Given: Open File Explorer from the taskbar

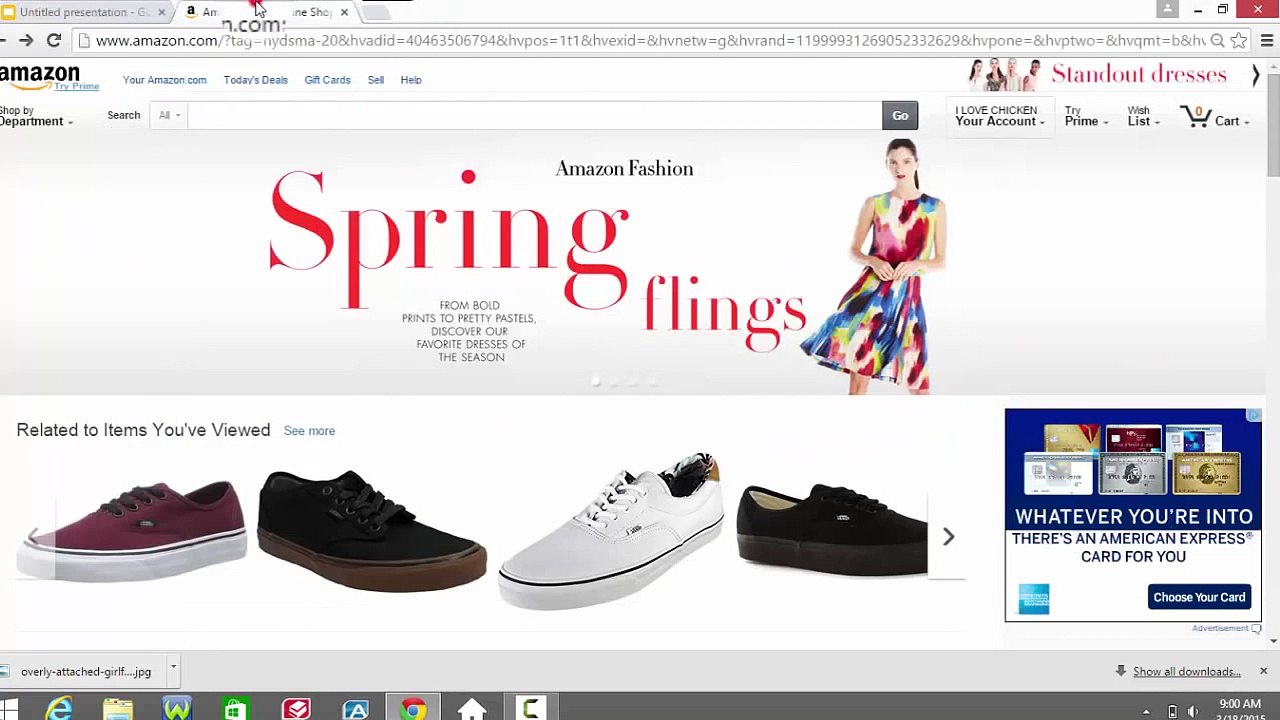Looking at the screenshot, I should tap(118, 709).
